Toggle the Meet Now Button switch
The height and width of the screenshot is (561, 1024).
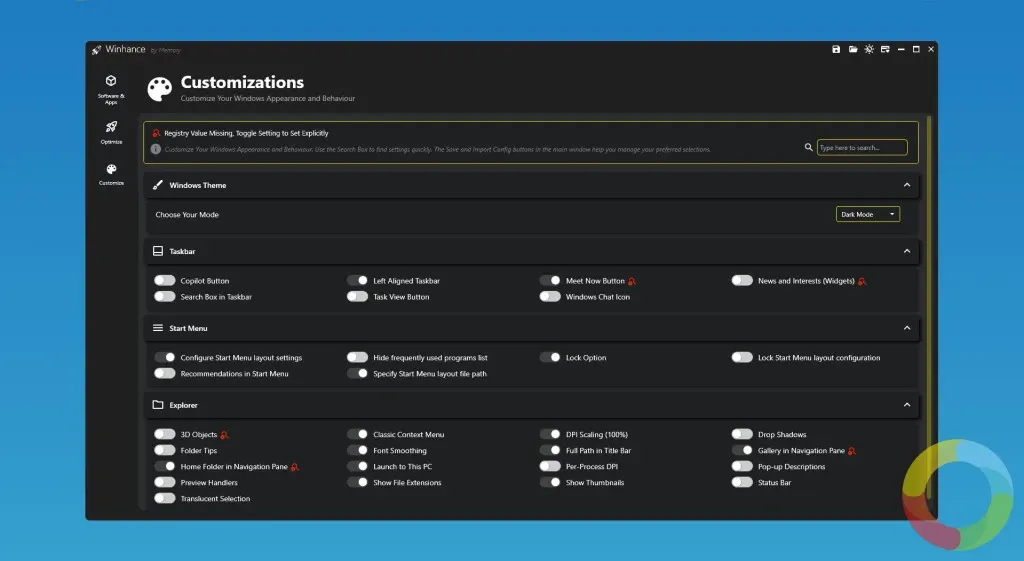tap(550, 280)
